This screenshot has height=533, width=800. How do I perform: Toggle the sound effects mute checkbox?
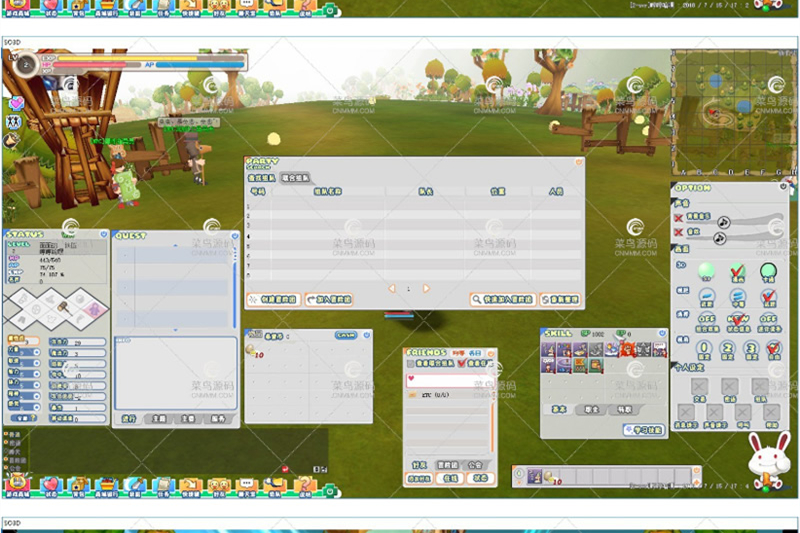point(679,233)
